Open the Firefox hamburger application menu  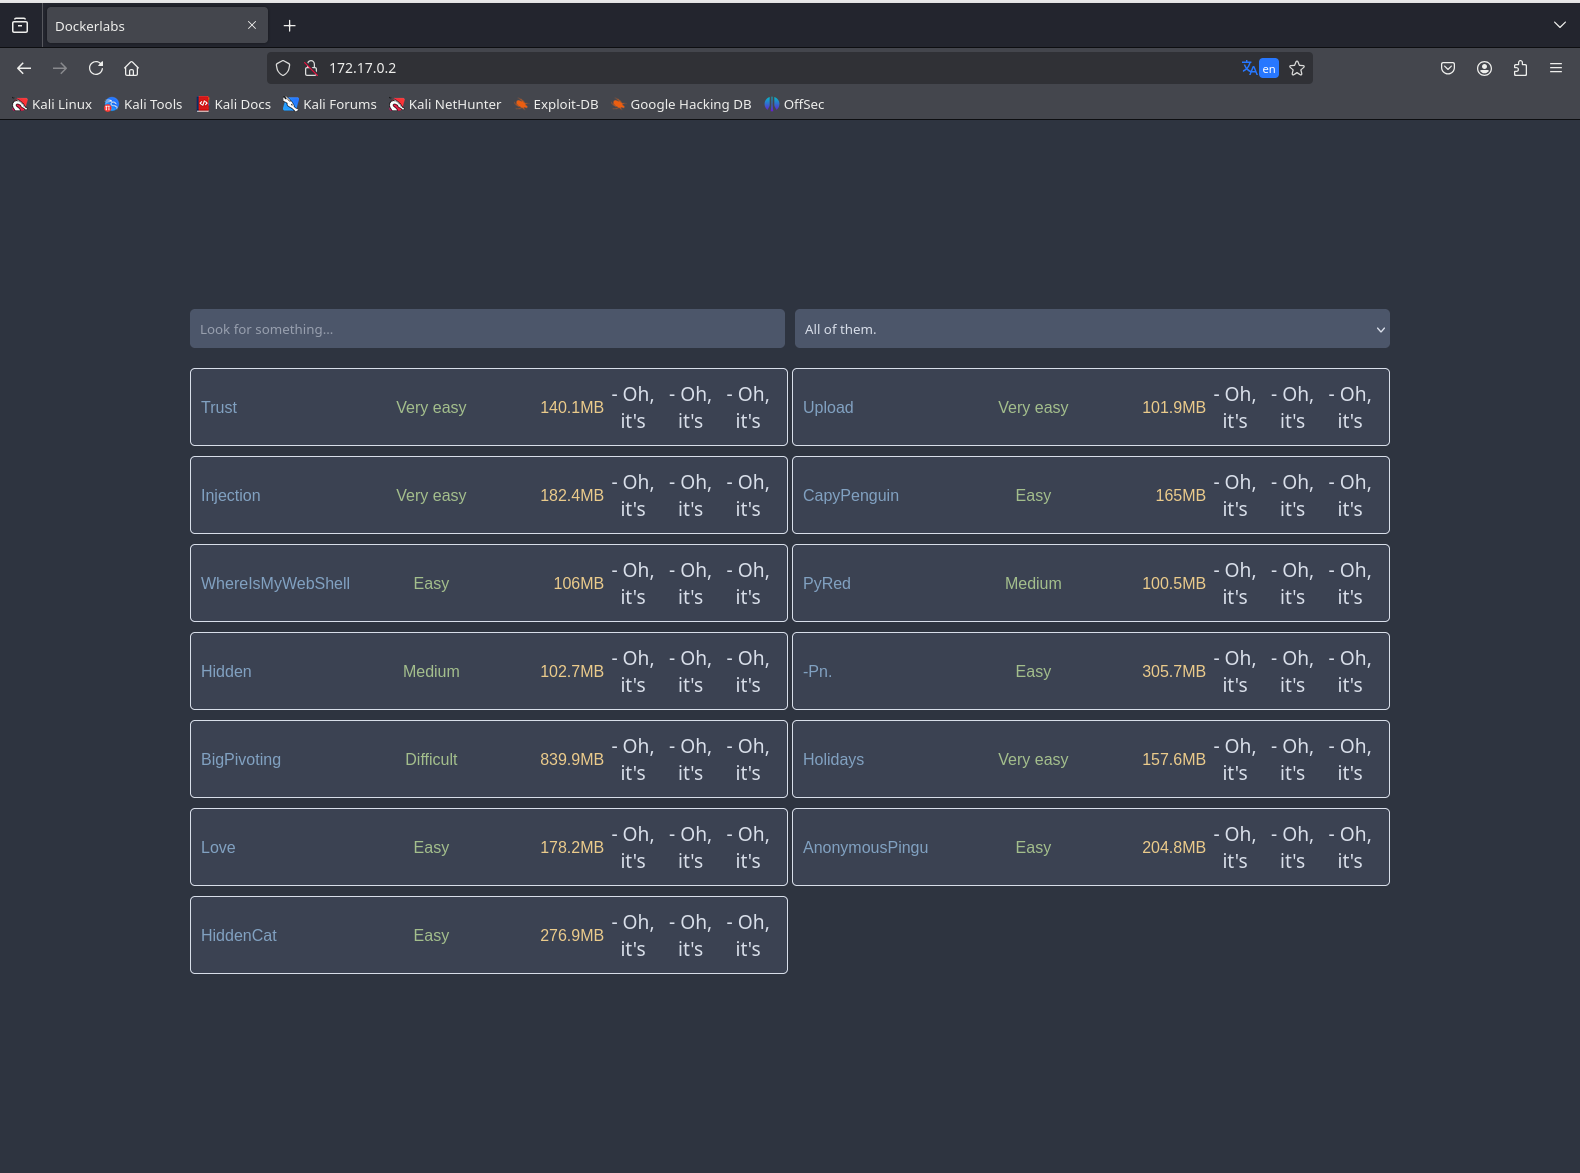(1555, 68)
